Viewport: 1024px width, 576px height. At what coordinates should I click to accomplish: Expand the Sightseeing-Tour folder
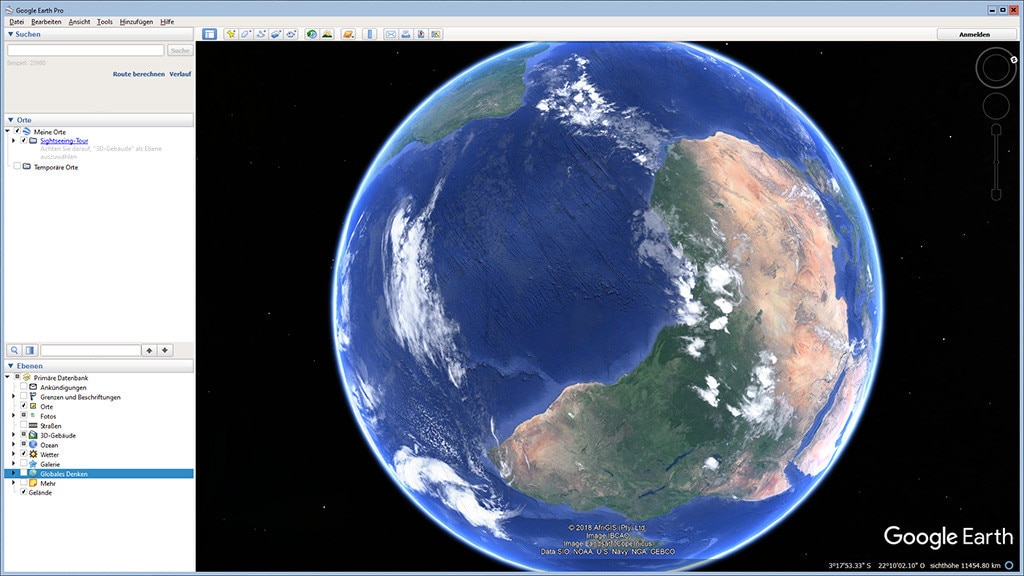click(13, 141)
